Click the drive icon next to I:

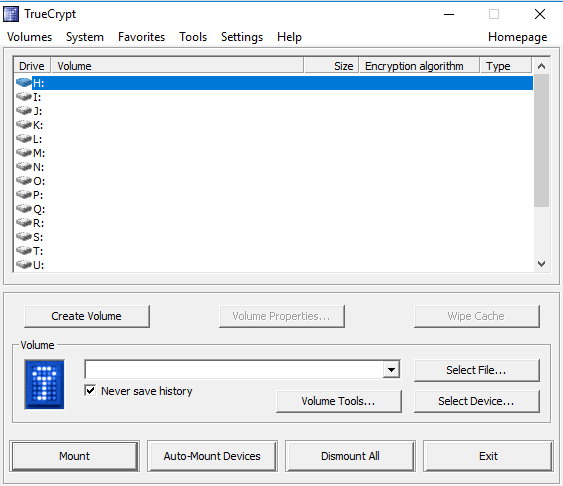(x=24, y=97)
